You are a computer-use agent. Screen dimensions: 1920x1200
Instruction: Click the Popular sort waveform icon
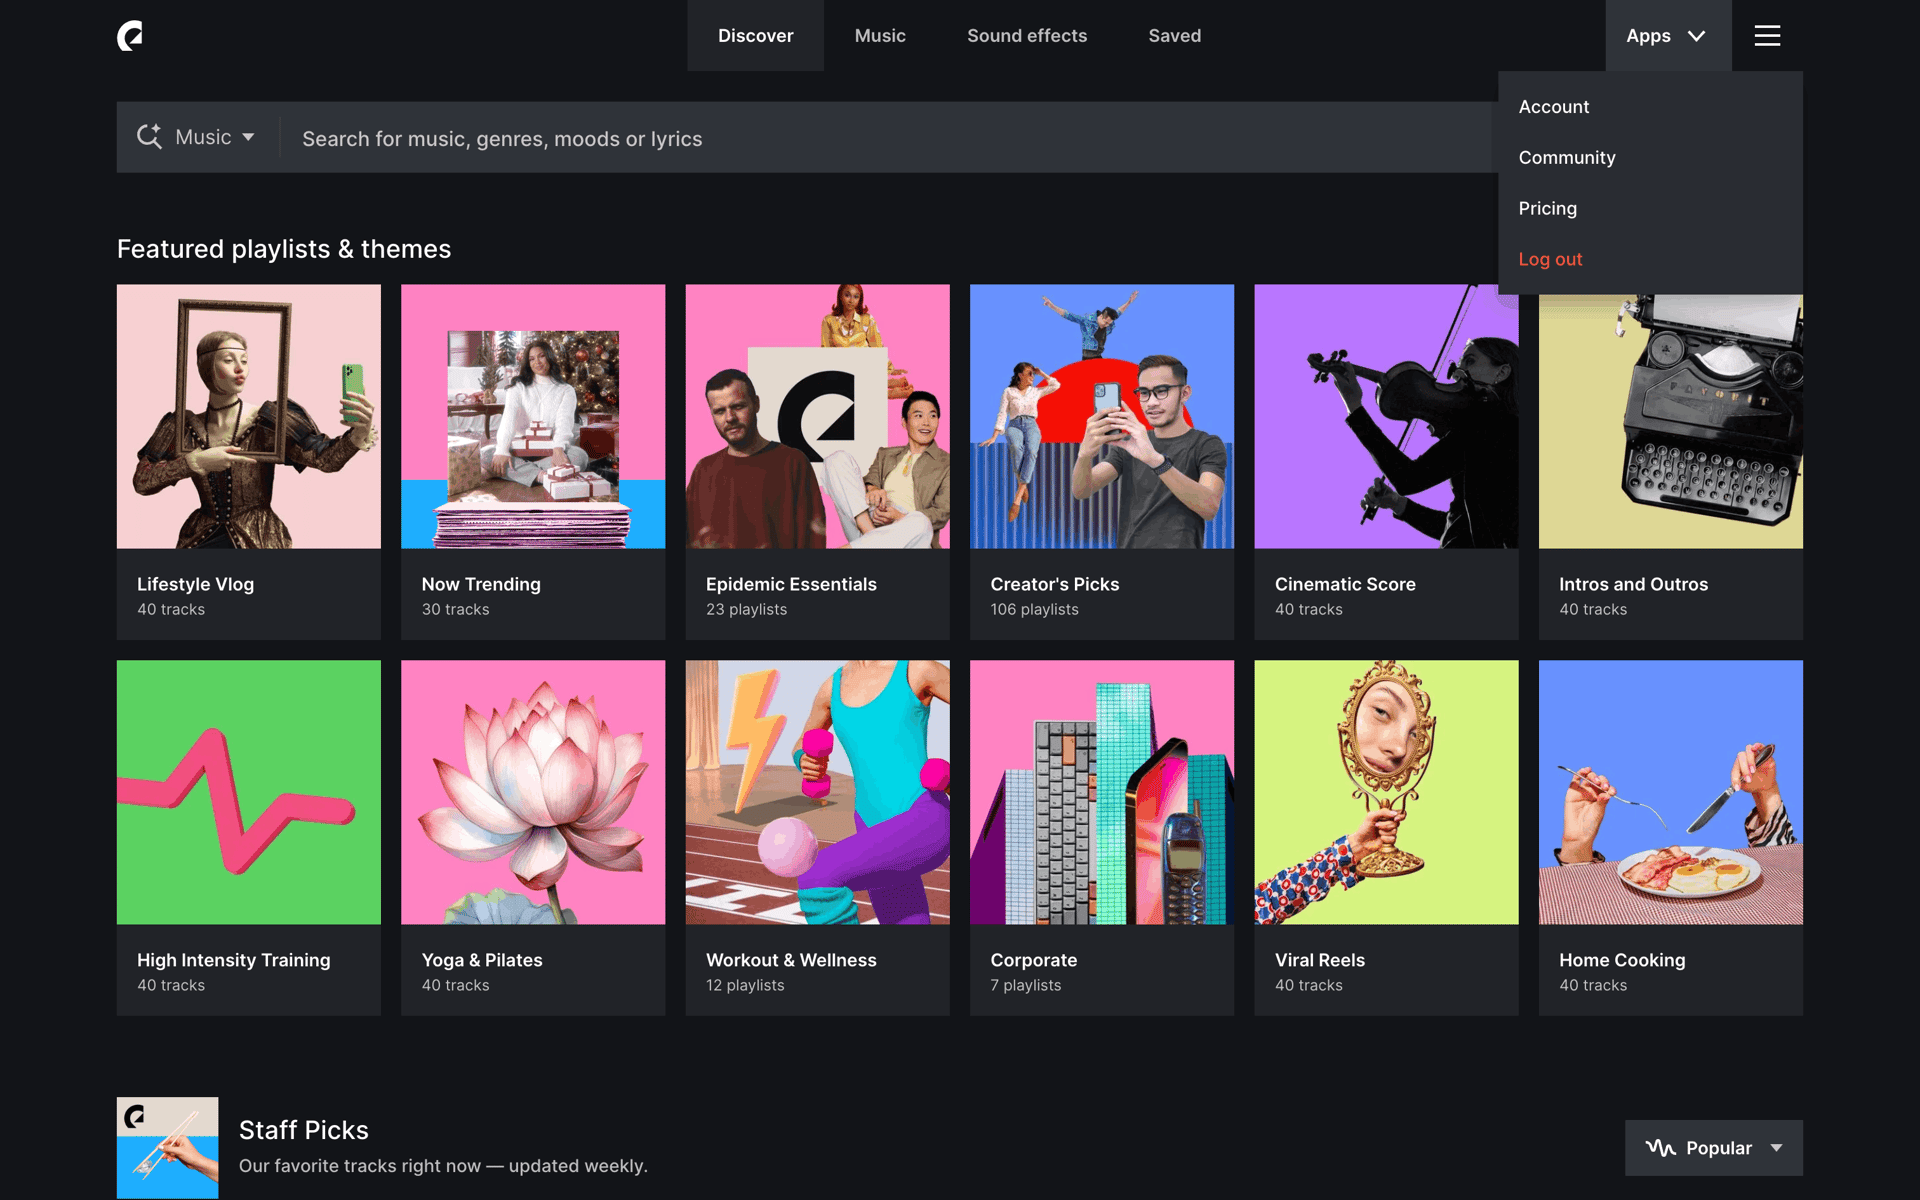click(x=1660, y=1148)
